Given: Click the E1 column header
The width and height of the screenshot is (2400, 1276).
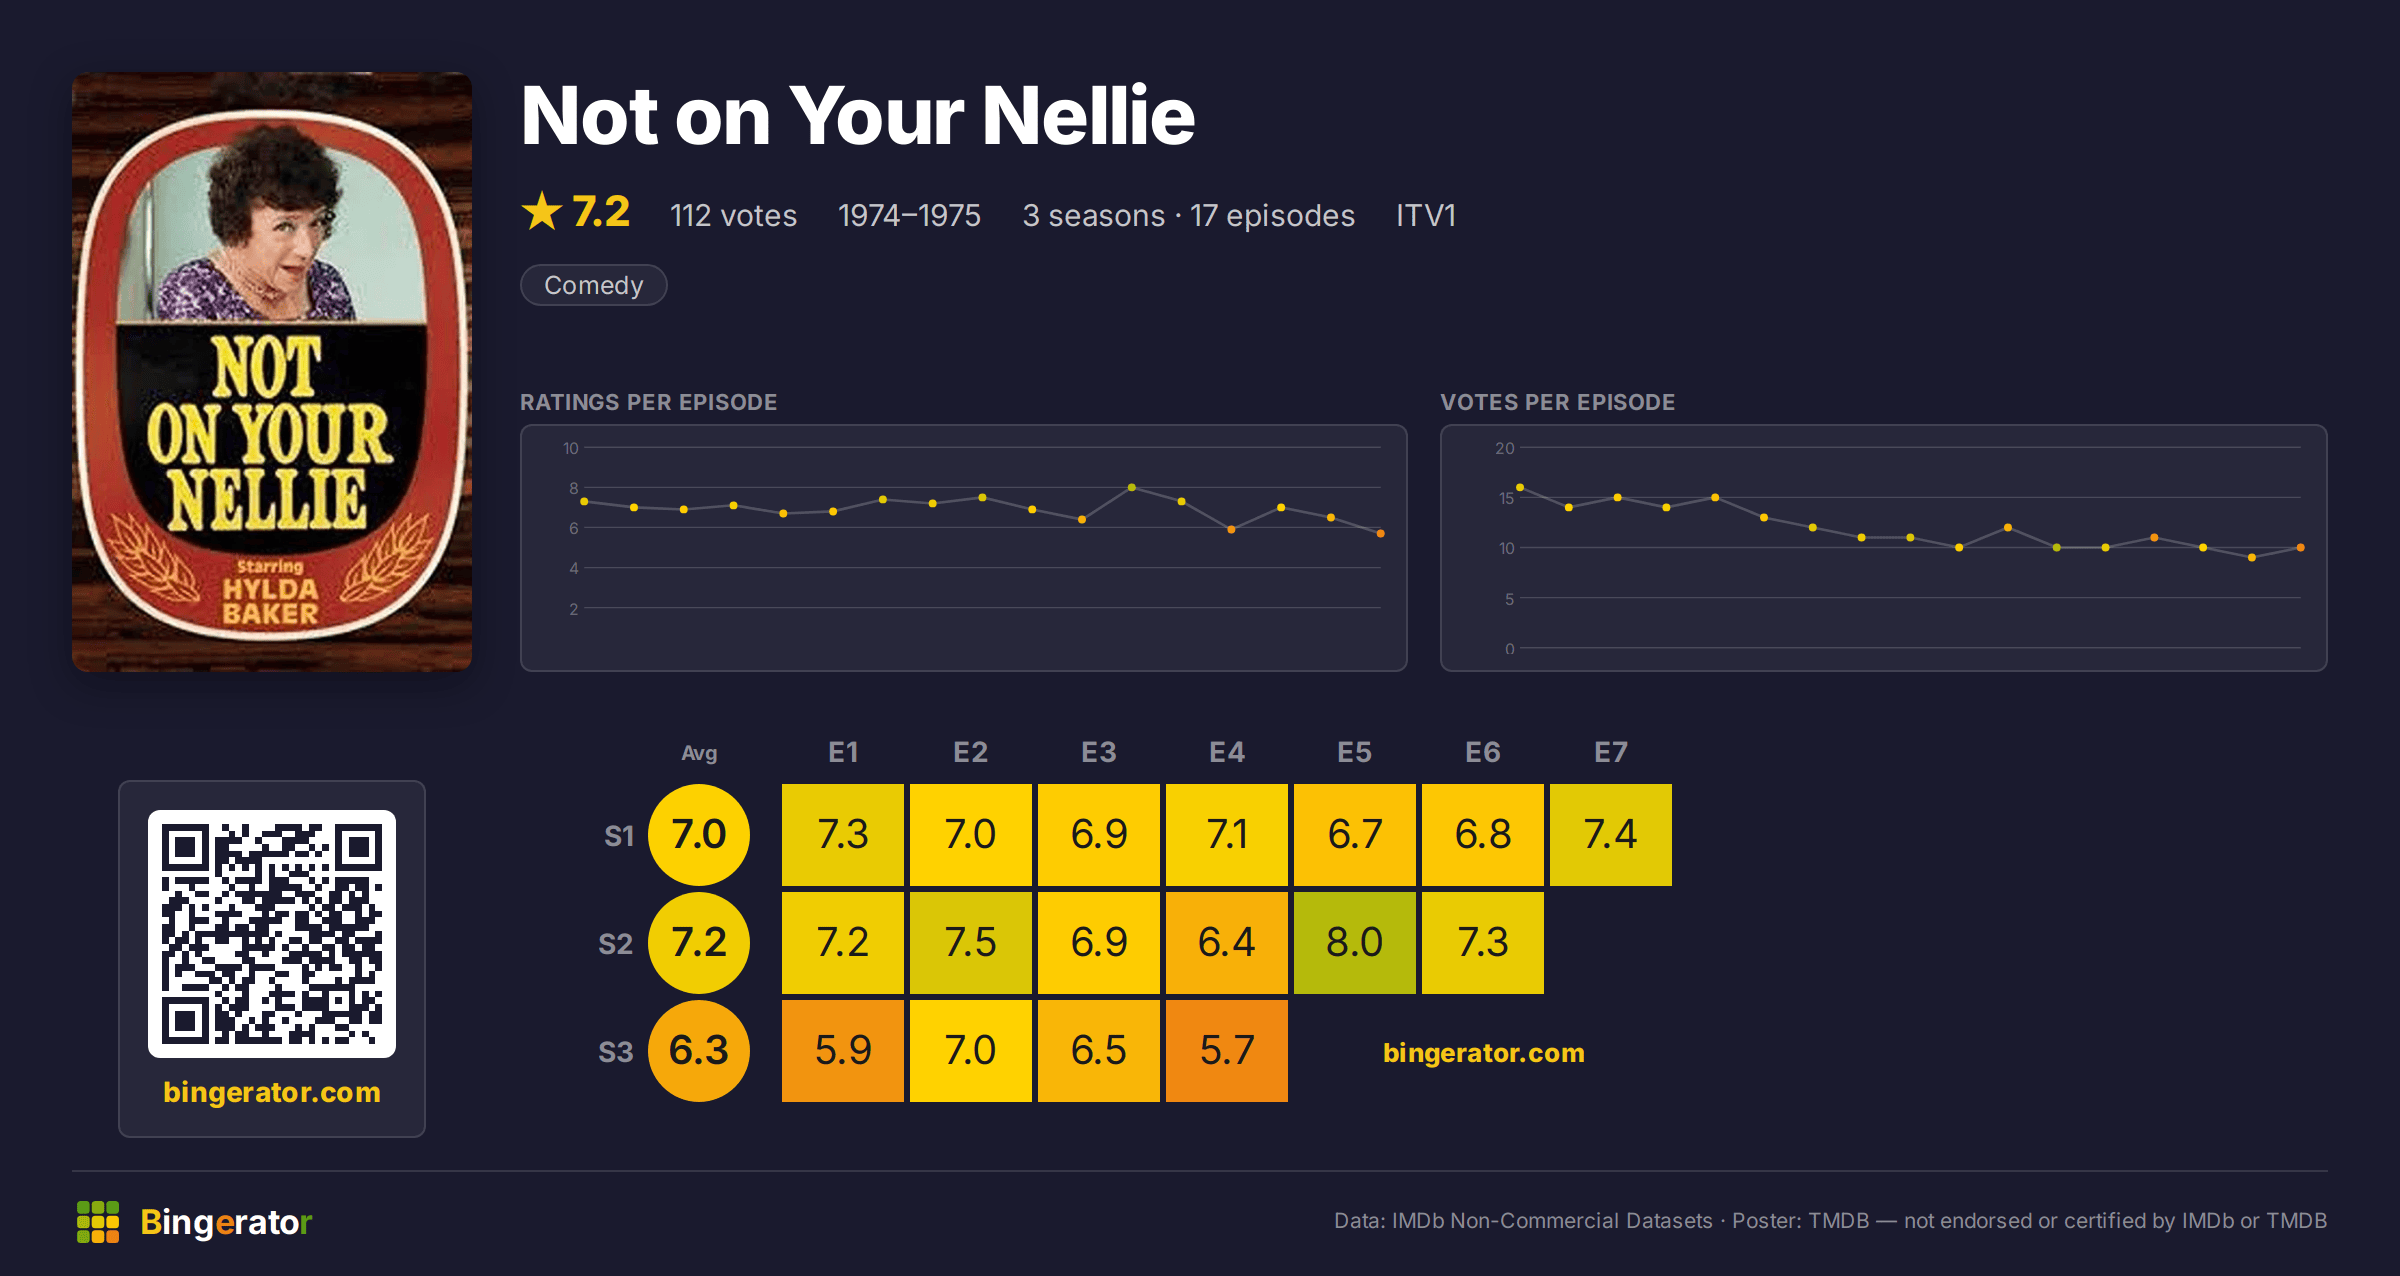Looking at the screenshot, I should [843, 752].
